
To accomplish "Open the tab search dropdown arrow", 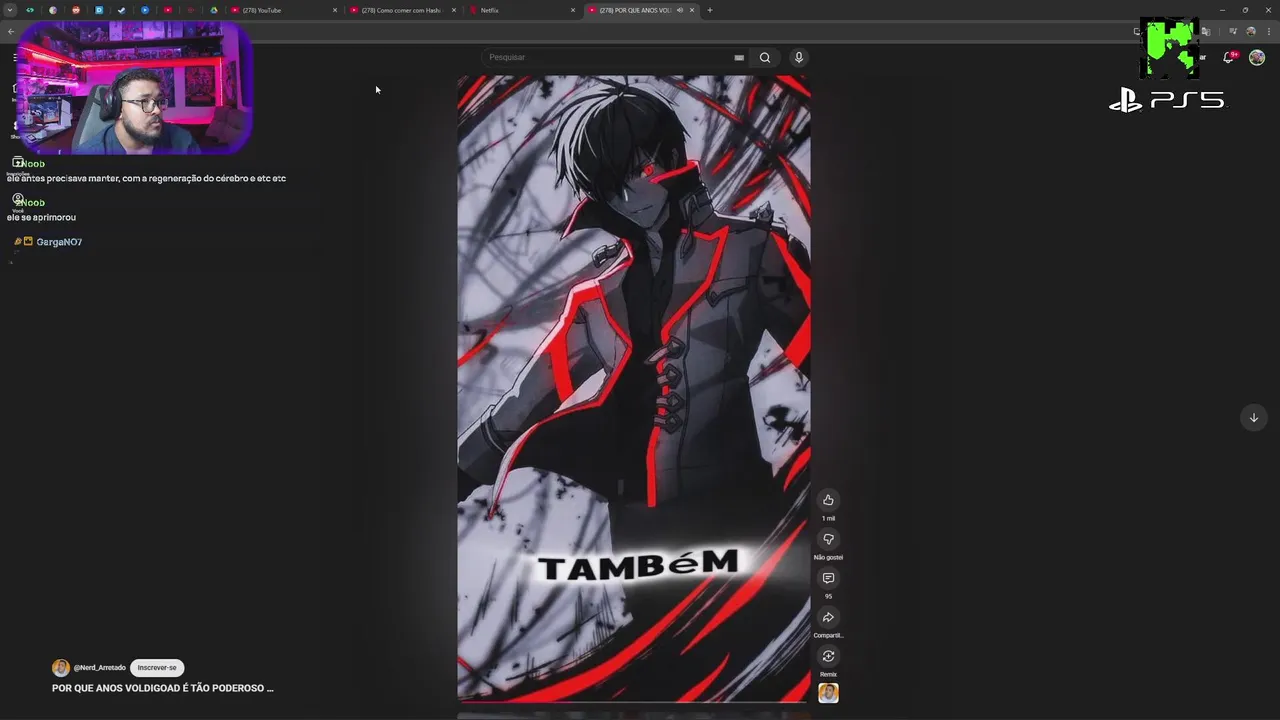I will coord(10,10).
